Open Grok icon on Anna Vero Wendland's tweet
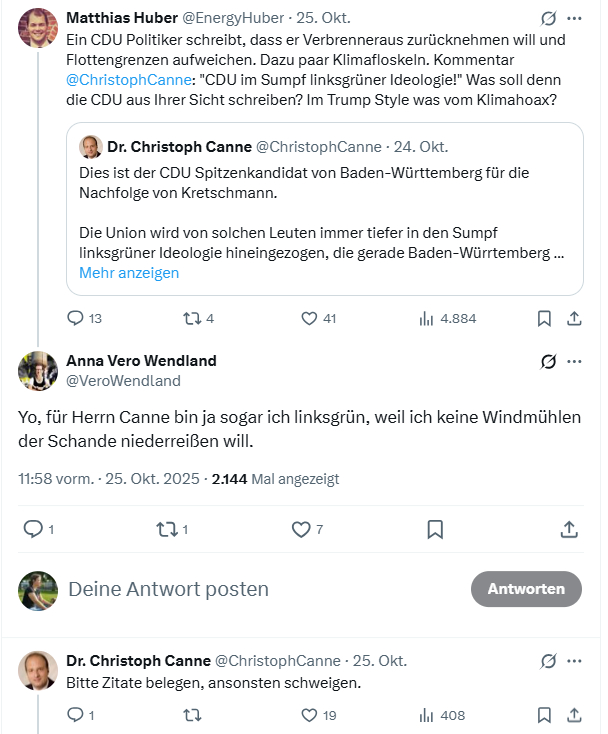The image size is (608, 734). point(548,361)
